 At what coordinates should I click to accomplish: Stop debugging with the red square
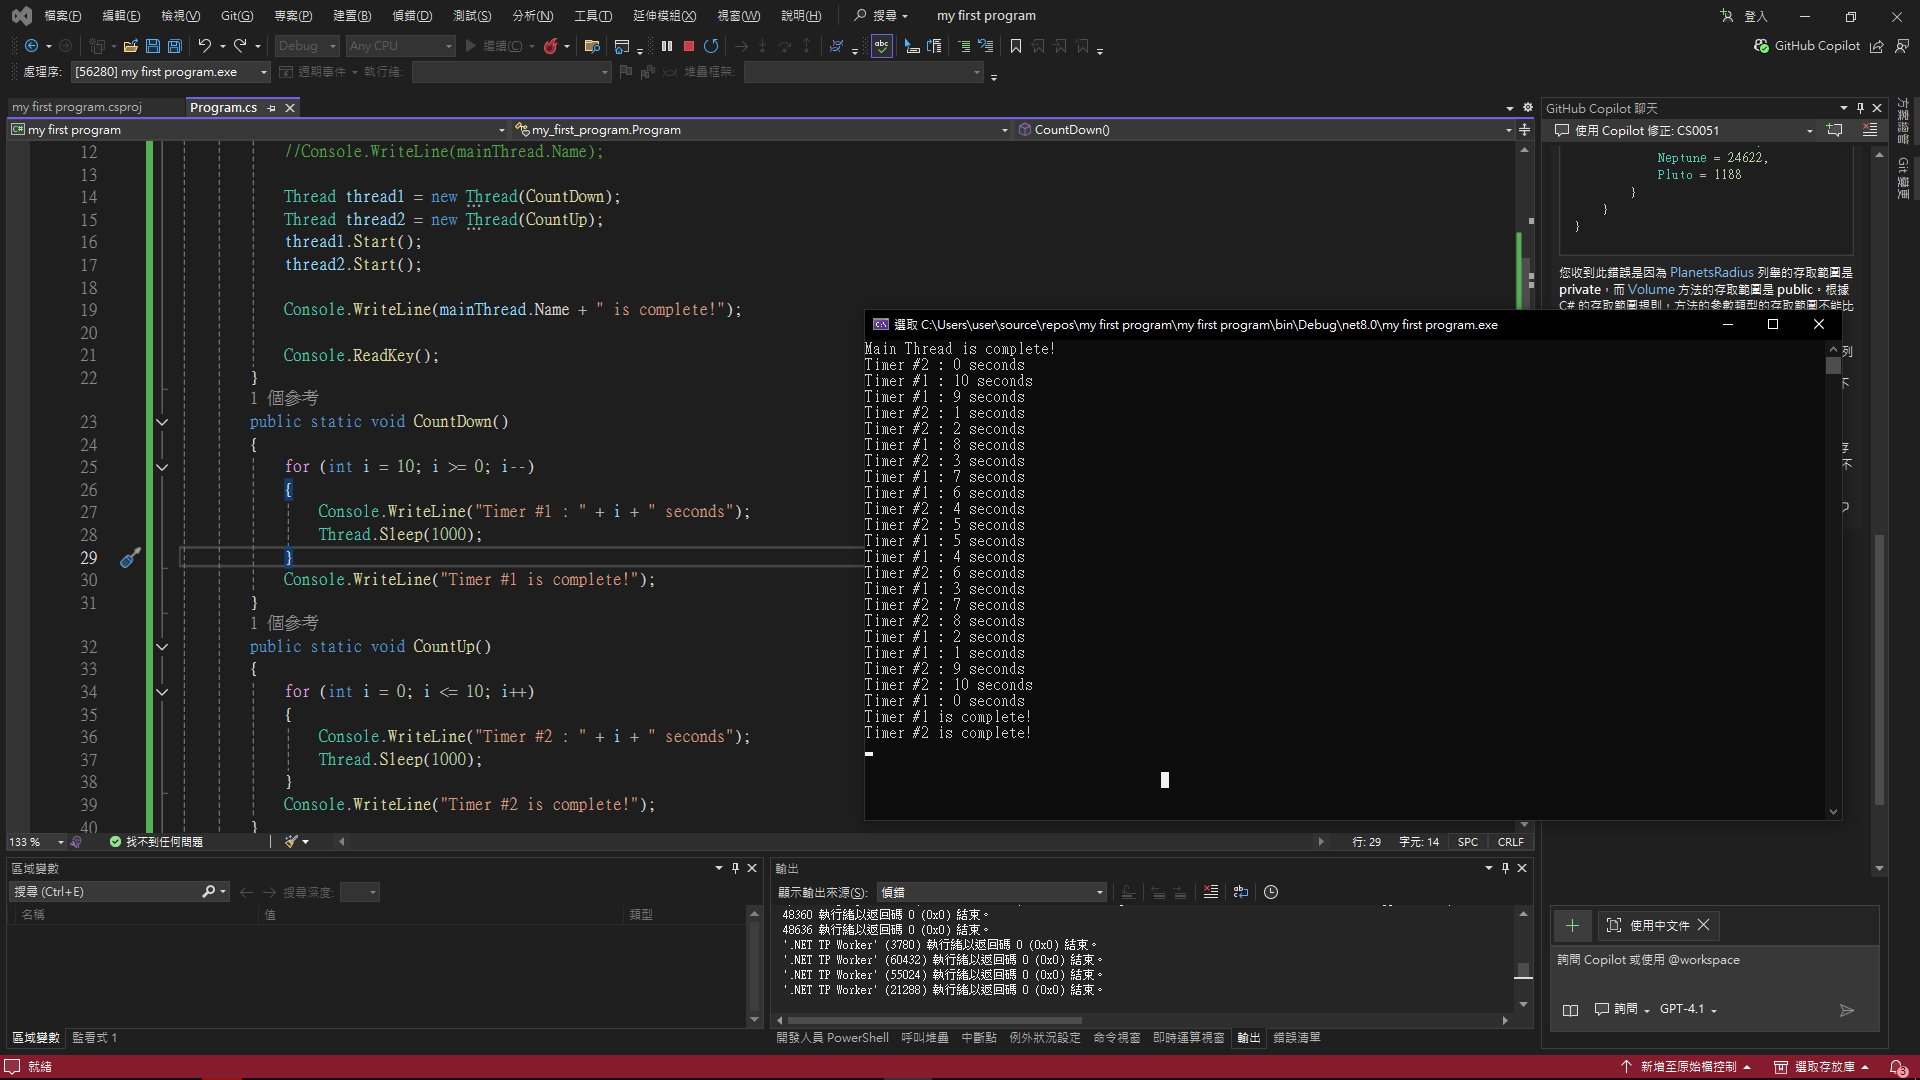[x=689, y=46]
